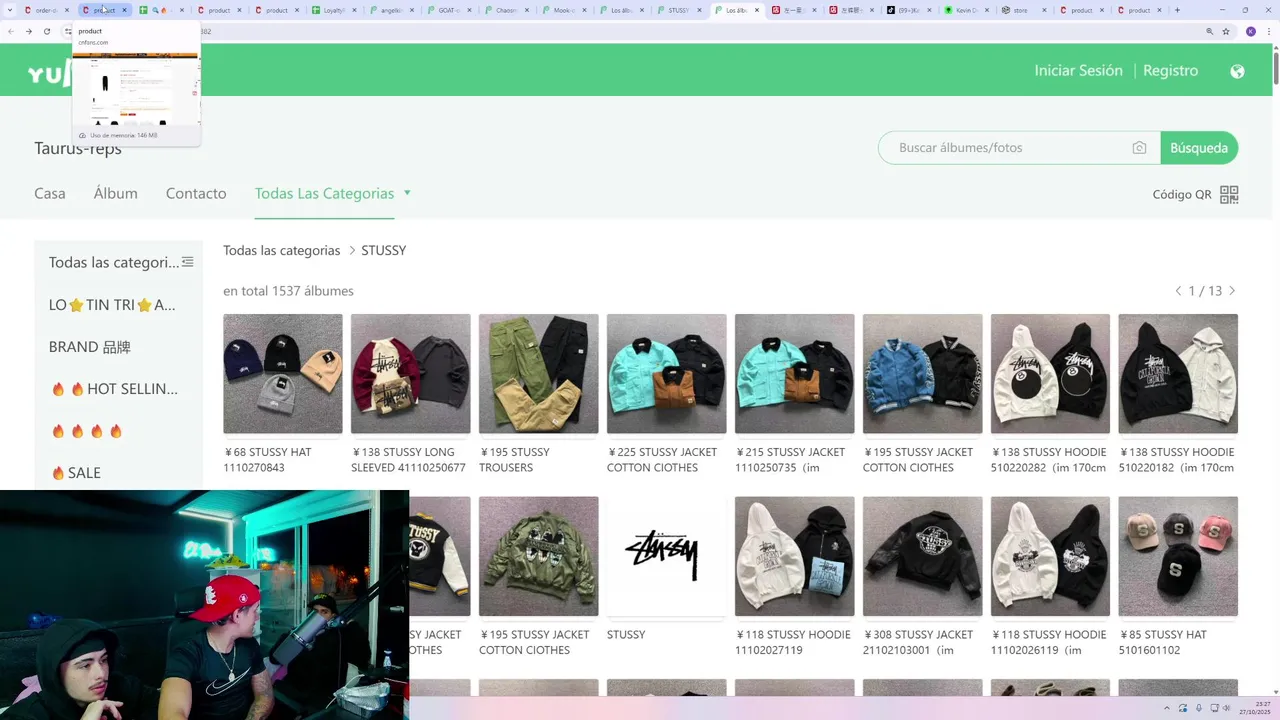Click Todas las categorias breadcrumb

282,251
